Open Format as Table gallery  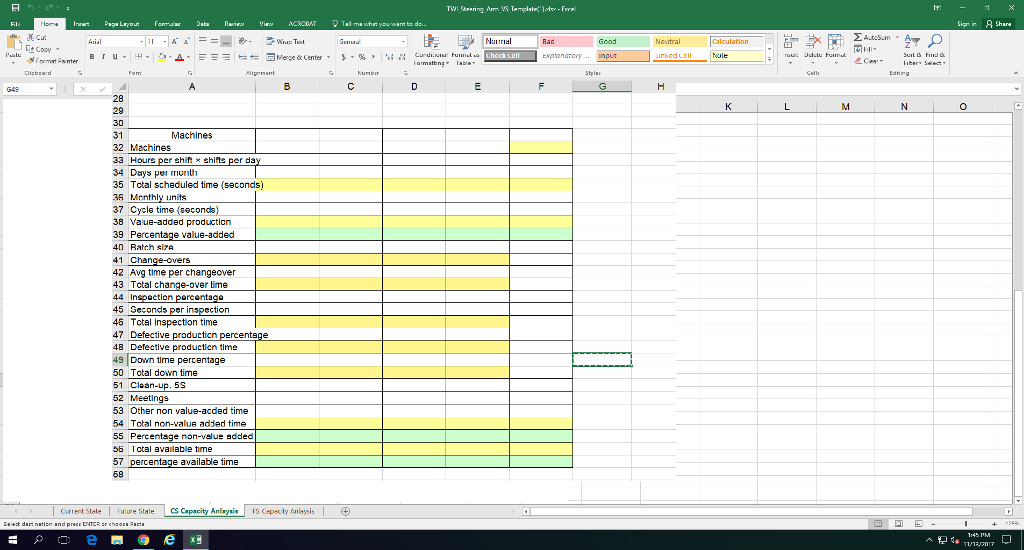[x=465, y=50]
